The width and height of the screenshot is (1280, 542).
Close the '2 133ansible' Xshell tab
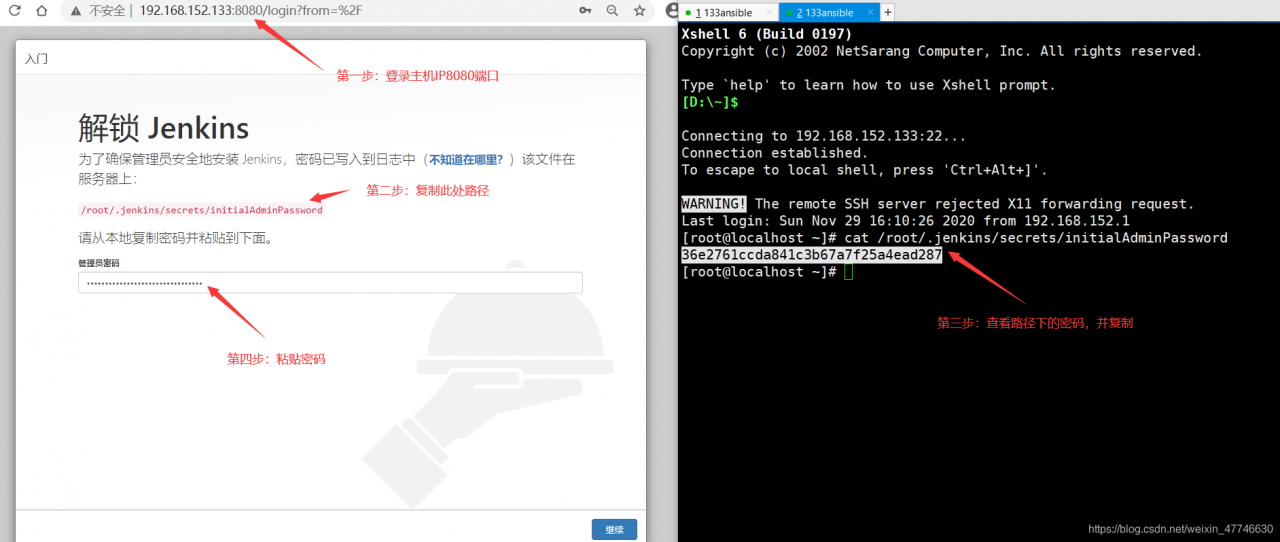[873, 12]
